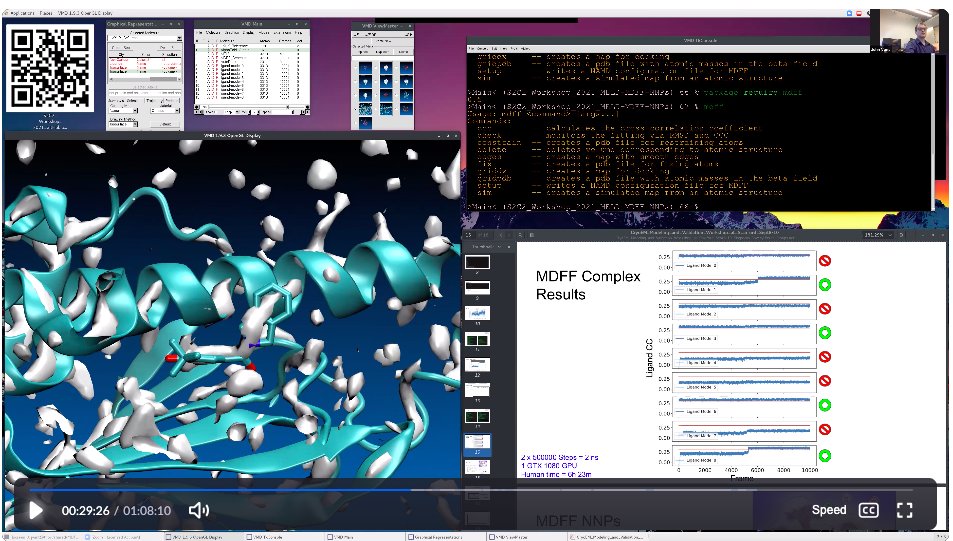Open the Help menu in VMD Main
Image resolution: width=953 pixels, height=541 pixels.
(298, 33)
